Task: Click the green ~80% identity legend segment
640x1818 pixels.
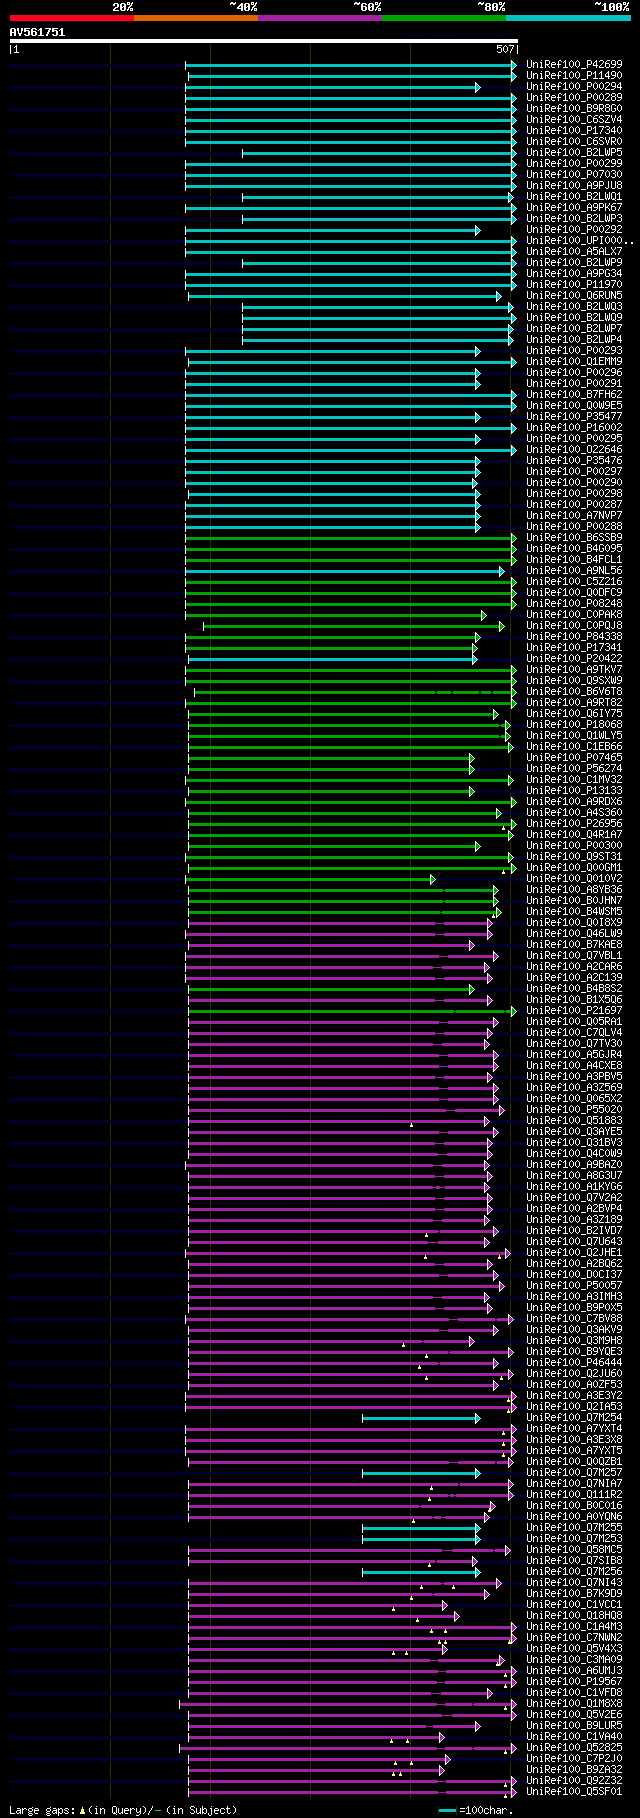Action: (443, 18)
